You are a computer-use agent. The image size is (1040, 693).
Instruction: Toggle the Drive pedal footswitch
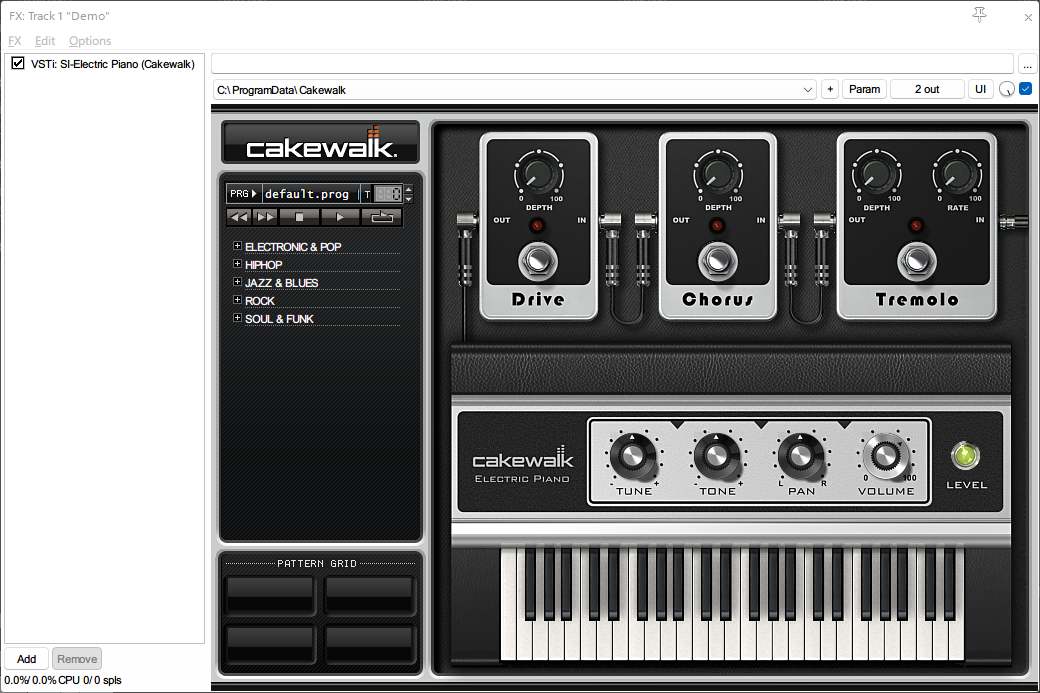tap(538, 261)
